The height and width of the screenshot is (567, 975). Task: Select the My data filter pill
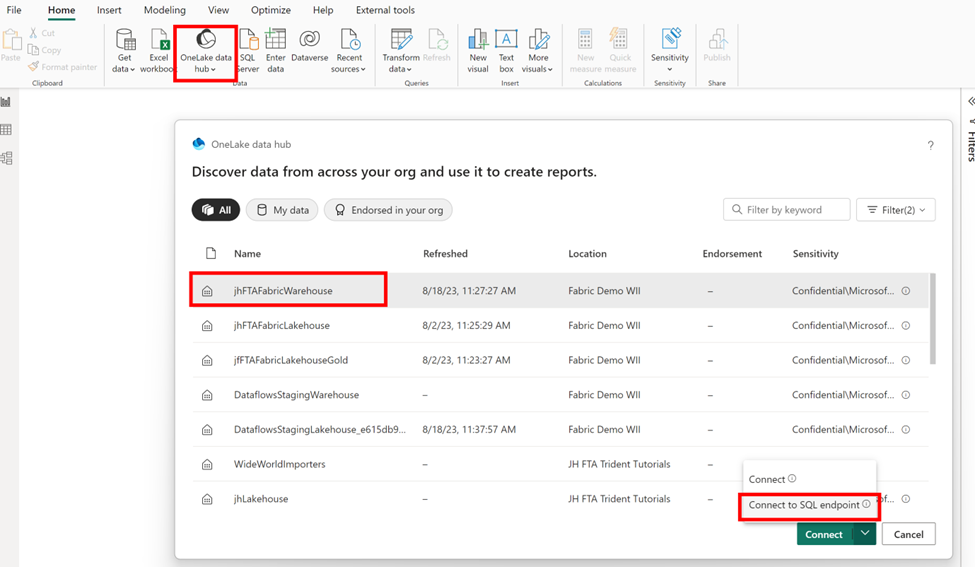coord(282,210)
